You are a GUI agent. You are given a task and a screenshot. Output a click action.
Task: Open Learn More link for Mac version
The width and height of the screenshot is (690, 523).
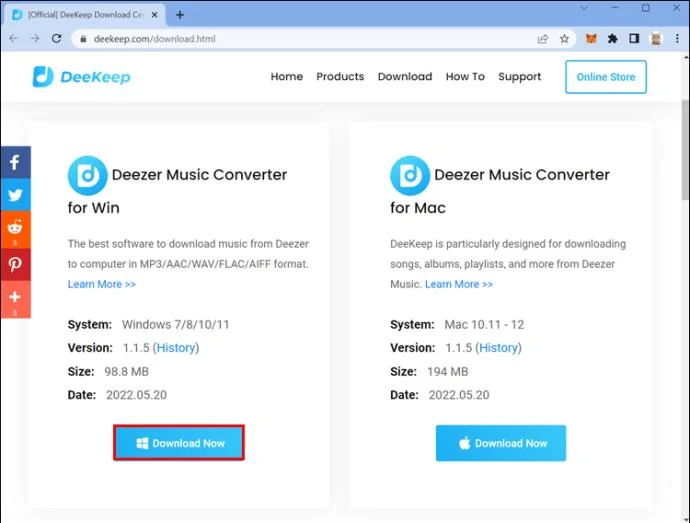coord(459,284)
